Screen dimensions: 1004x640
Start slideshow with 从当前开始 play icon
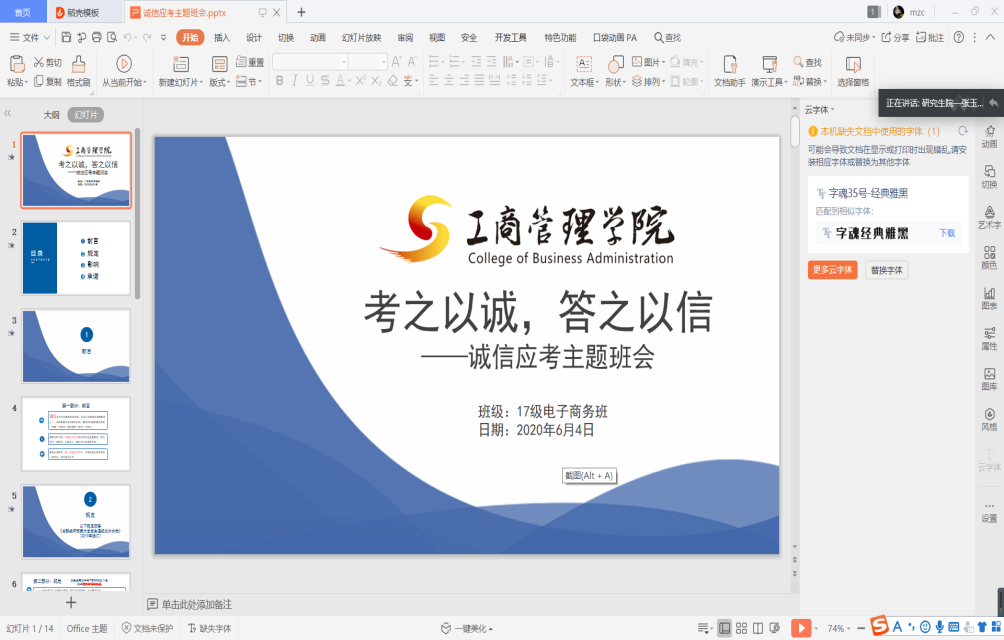(x=124, y=63)
